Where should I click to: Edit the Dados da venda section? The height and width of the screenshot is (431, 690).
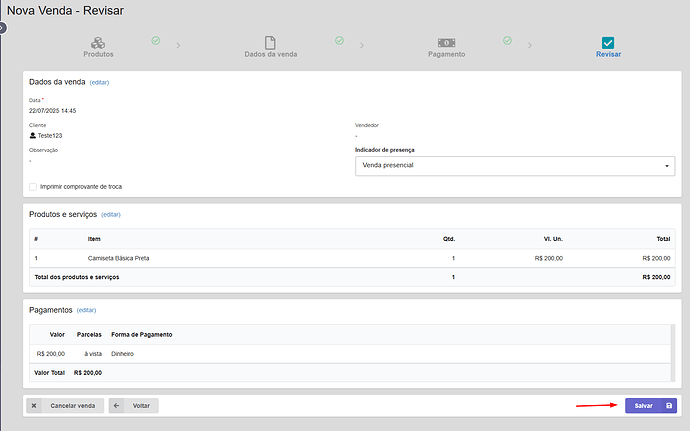(99, 82)
